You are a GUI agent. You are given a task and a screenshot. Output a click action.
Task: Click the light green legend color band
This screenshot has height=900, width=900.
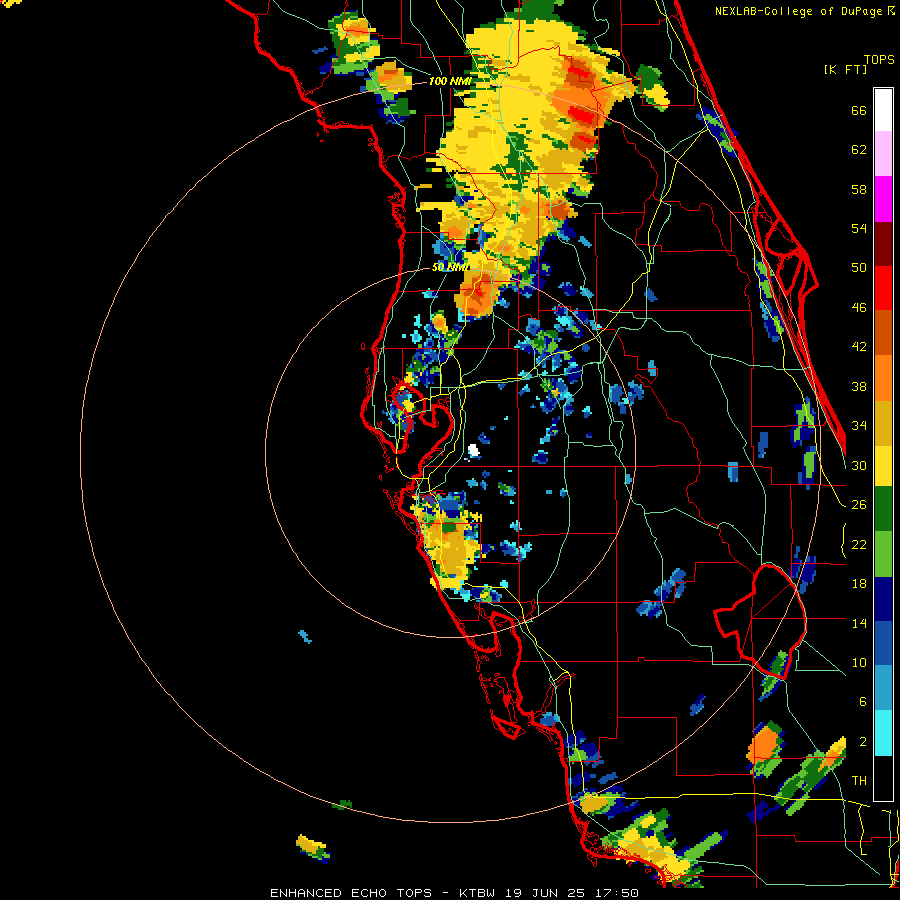point(883,554)
